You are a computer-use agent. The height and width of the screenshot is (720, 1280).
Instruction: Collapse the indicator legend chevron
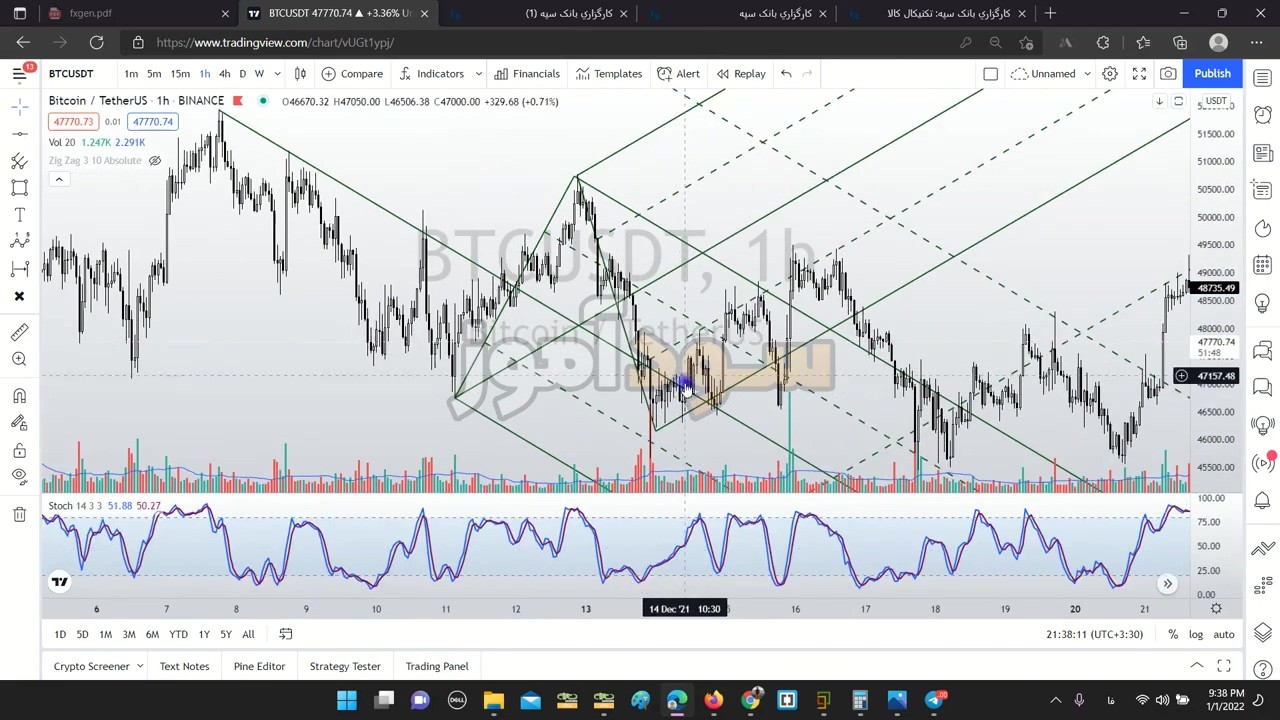pyautogui.click(x=59, y=179)
